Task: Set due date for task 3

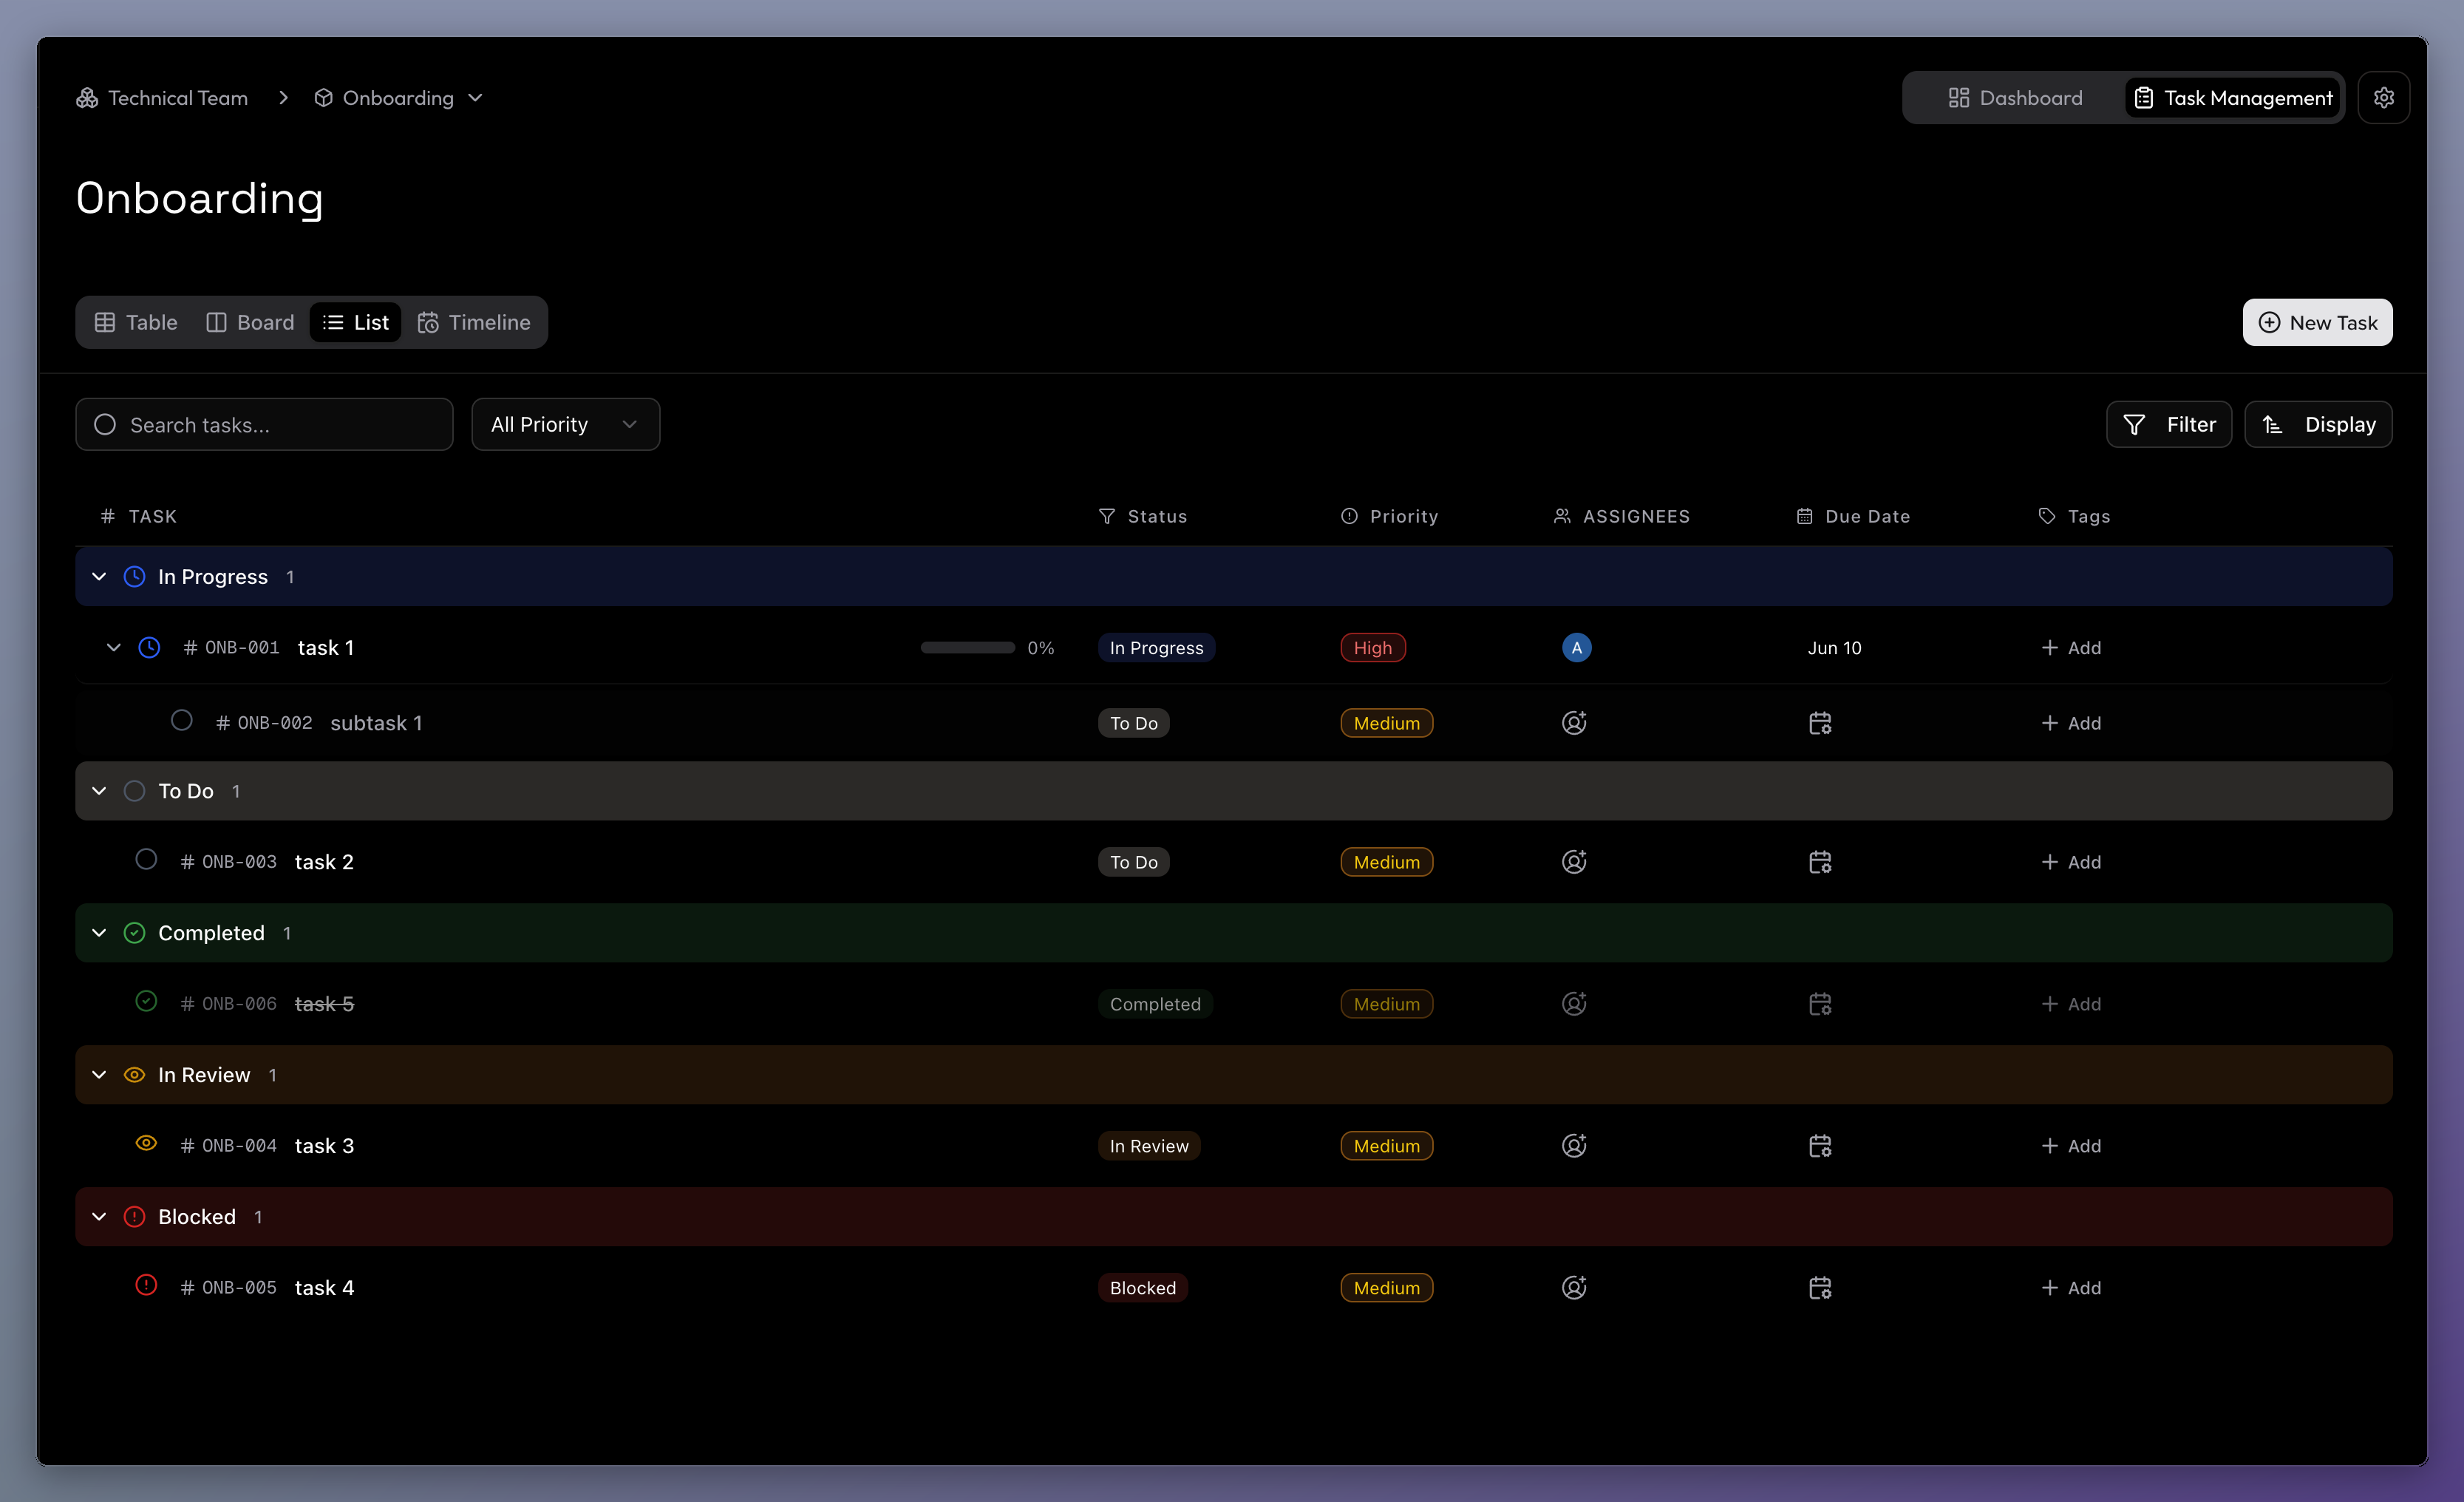Action: (1820, 1146)
